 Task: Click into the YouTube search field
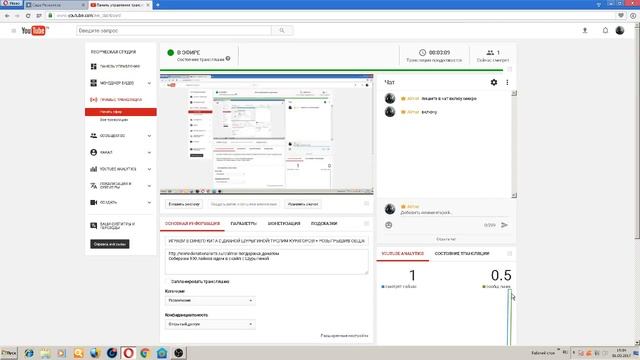(174, 31)
